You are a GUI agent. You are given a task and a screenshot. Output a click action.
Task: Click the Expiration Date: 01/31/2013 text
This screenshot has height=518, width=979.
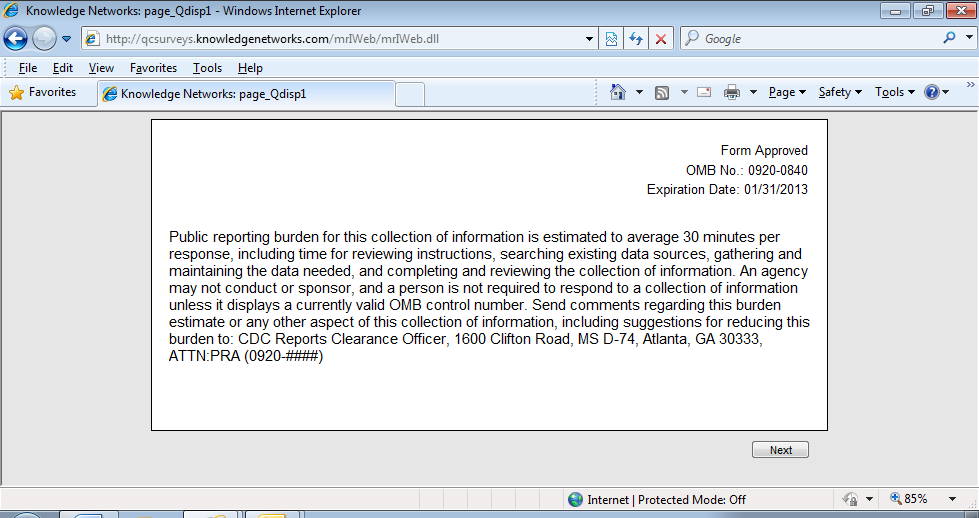point(727,190)
